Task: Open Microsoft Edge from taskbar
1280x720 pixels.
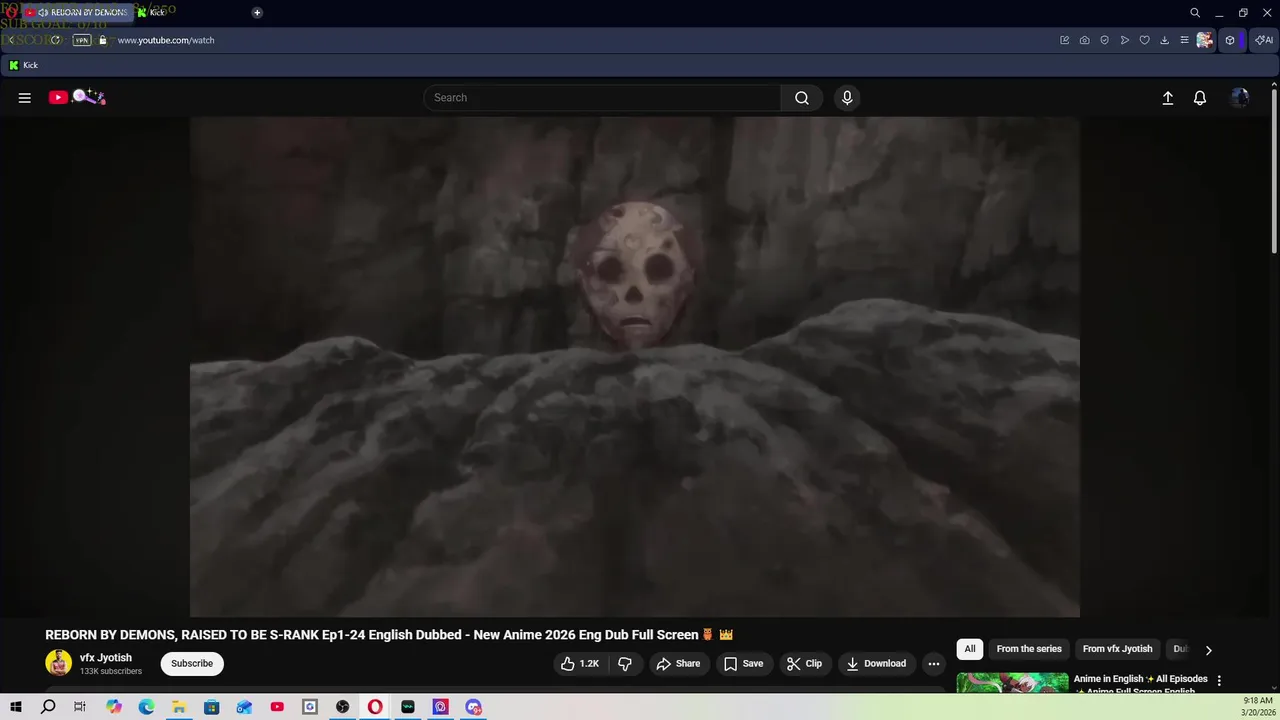Action: [146, 707]
